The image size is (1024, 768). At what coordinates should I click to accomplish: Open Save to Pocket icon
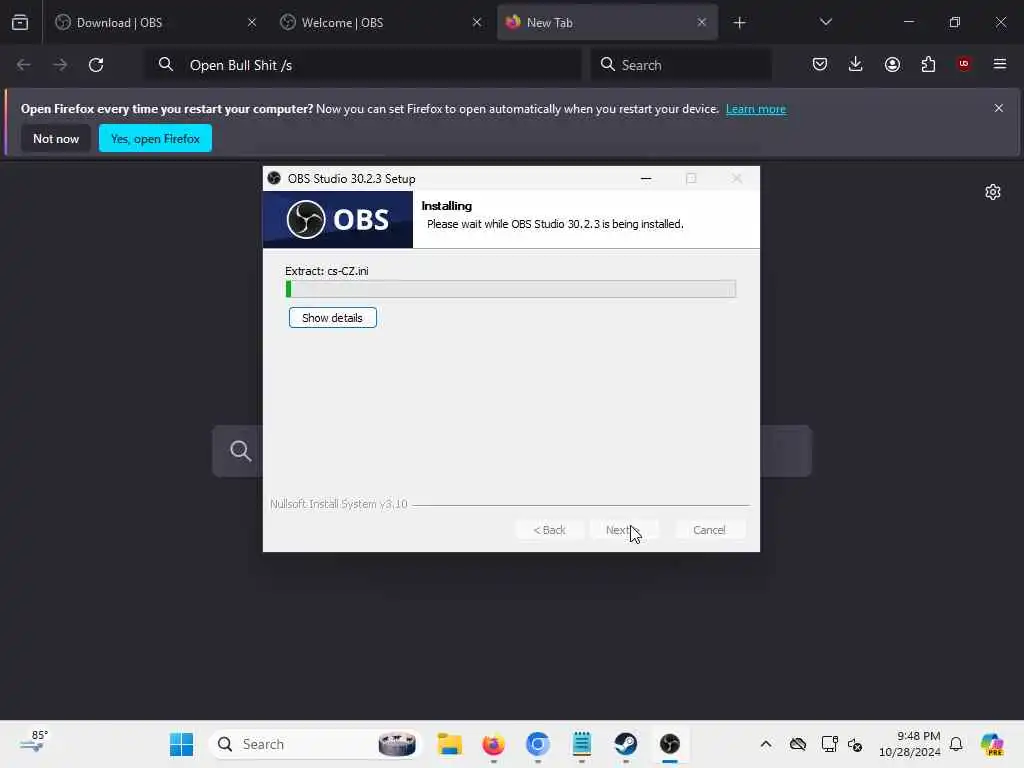820,65
